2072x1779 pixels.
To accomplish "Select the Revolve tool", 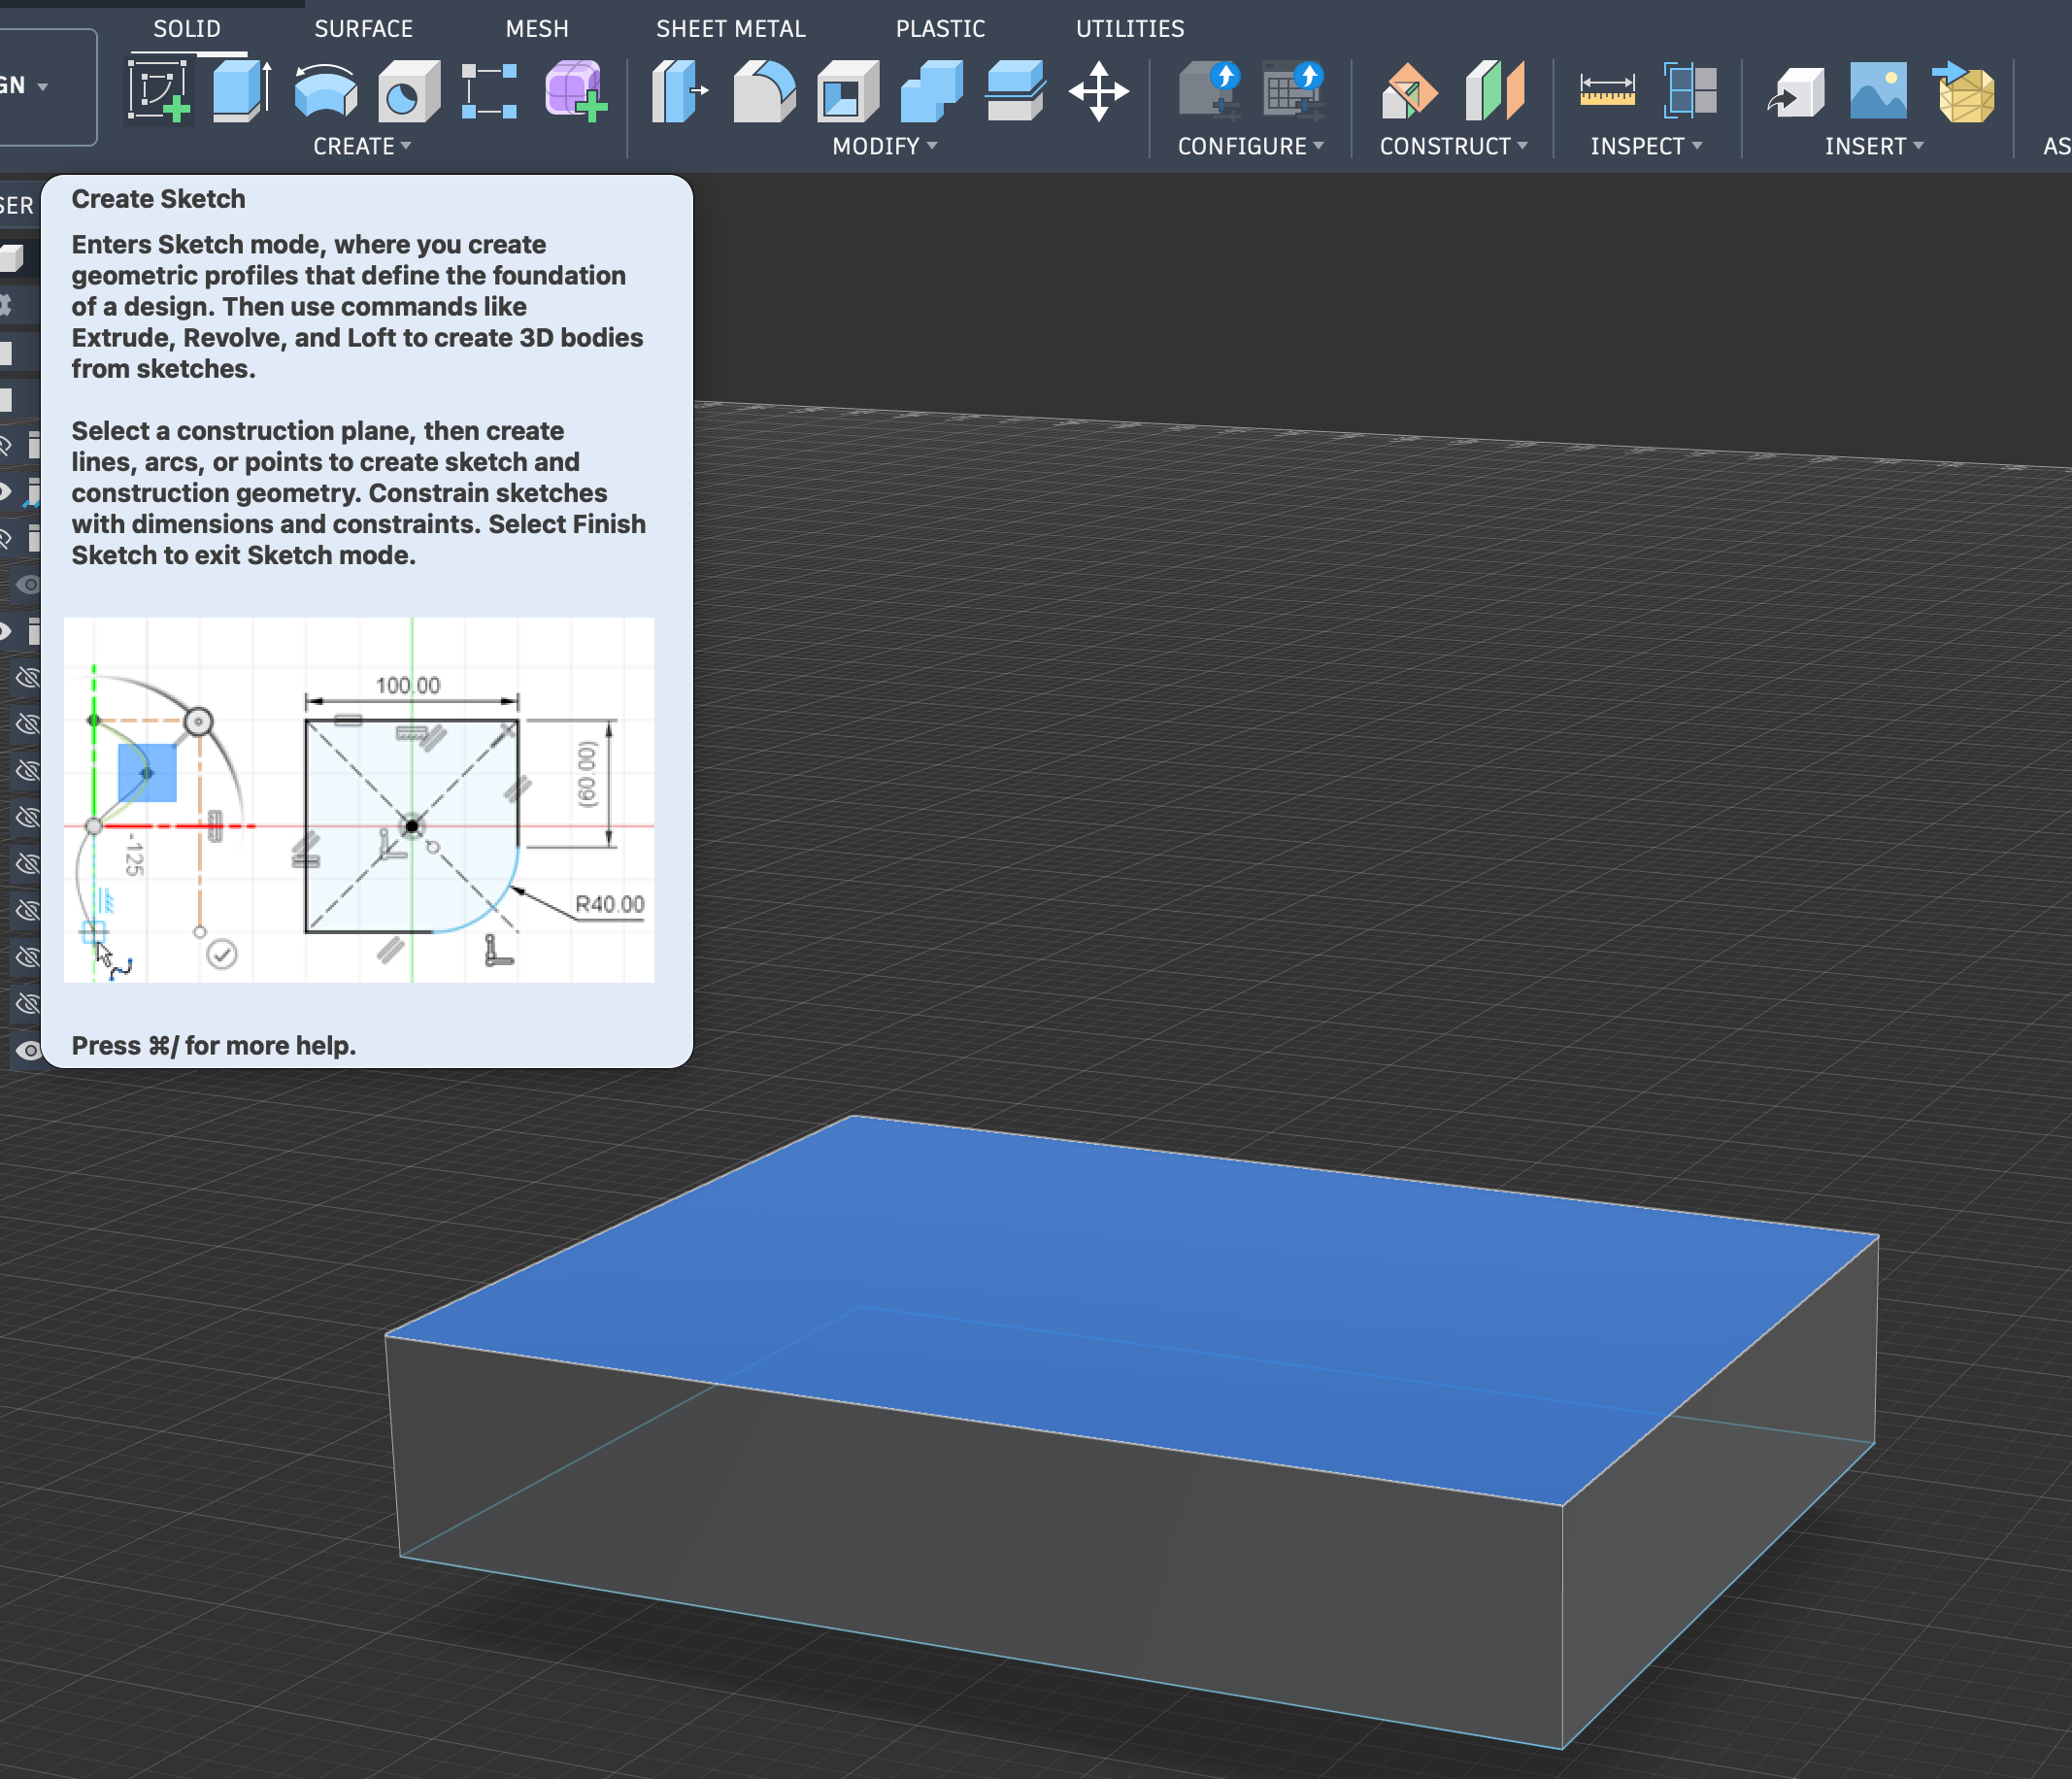I will [326, 91].
